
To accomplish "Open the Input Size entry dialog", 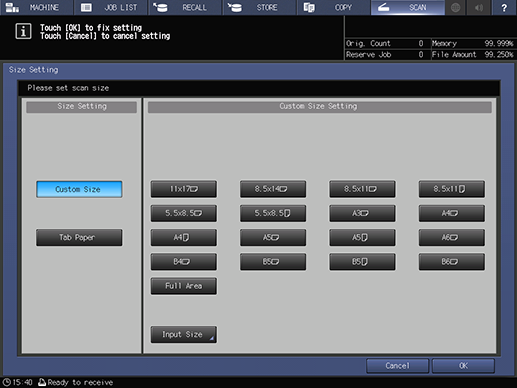I will pos(184,334).
